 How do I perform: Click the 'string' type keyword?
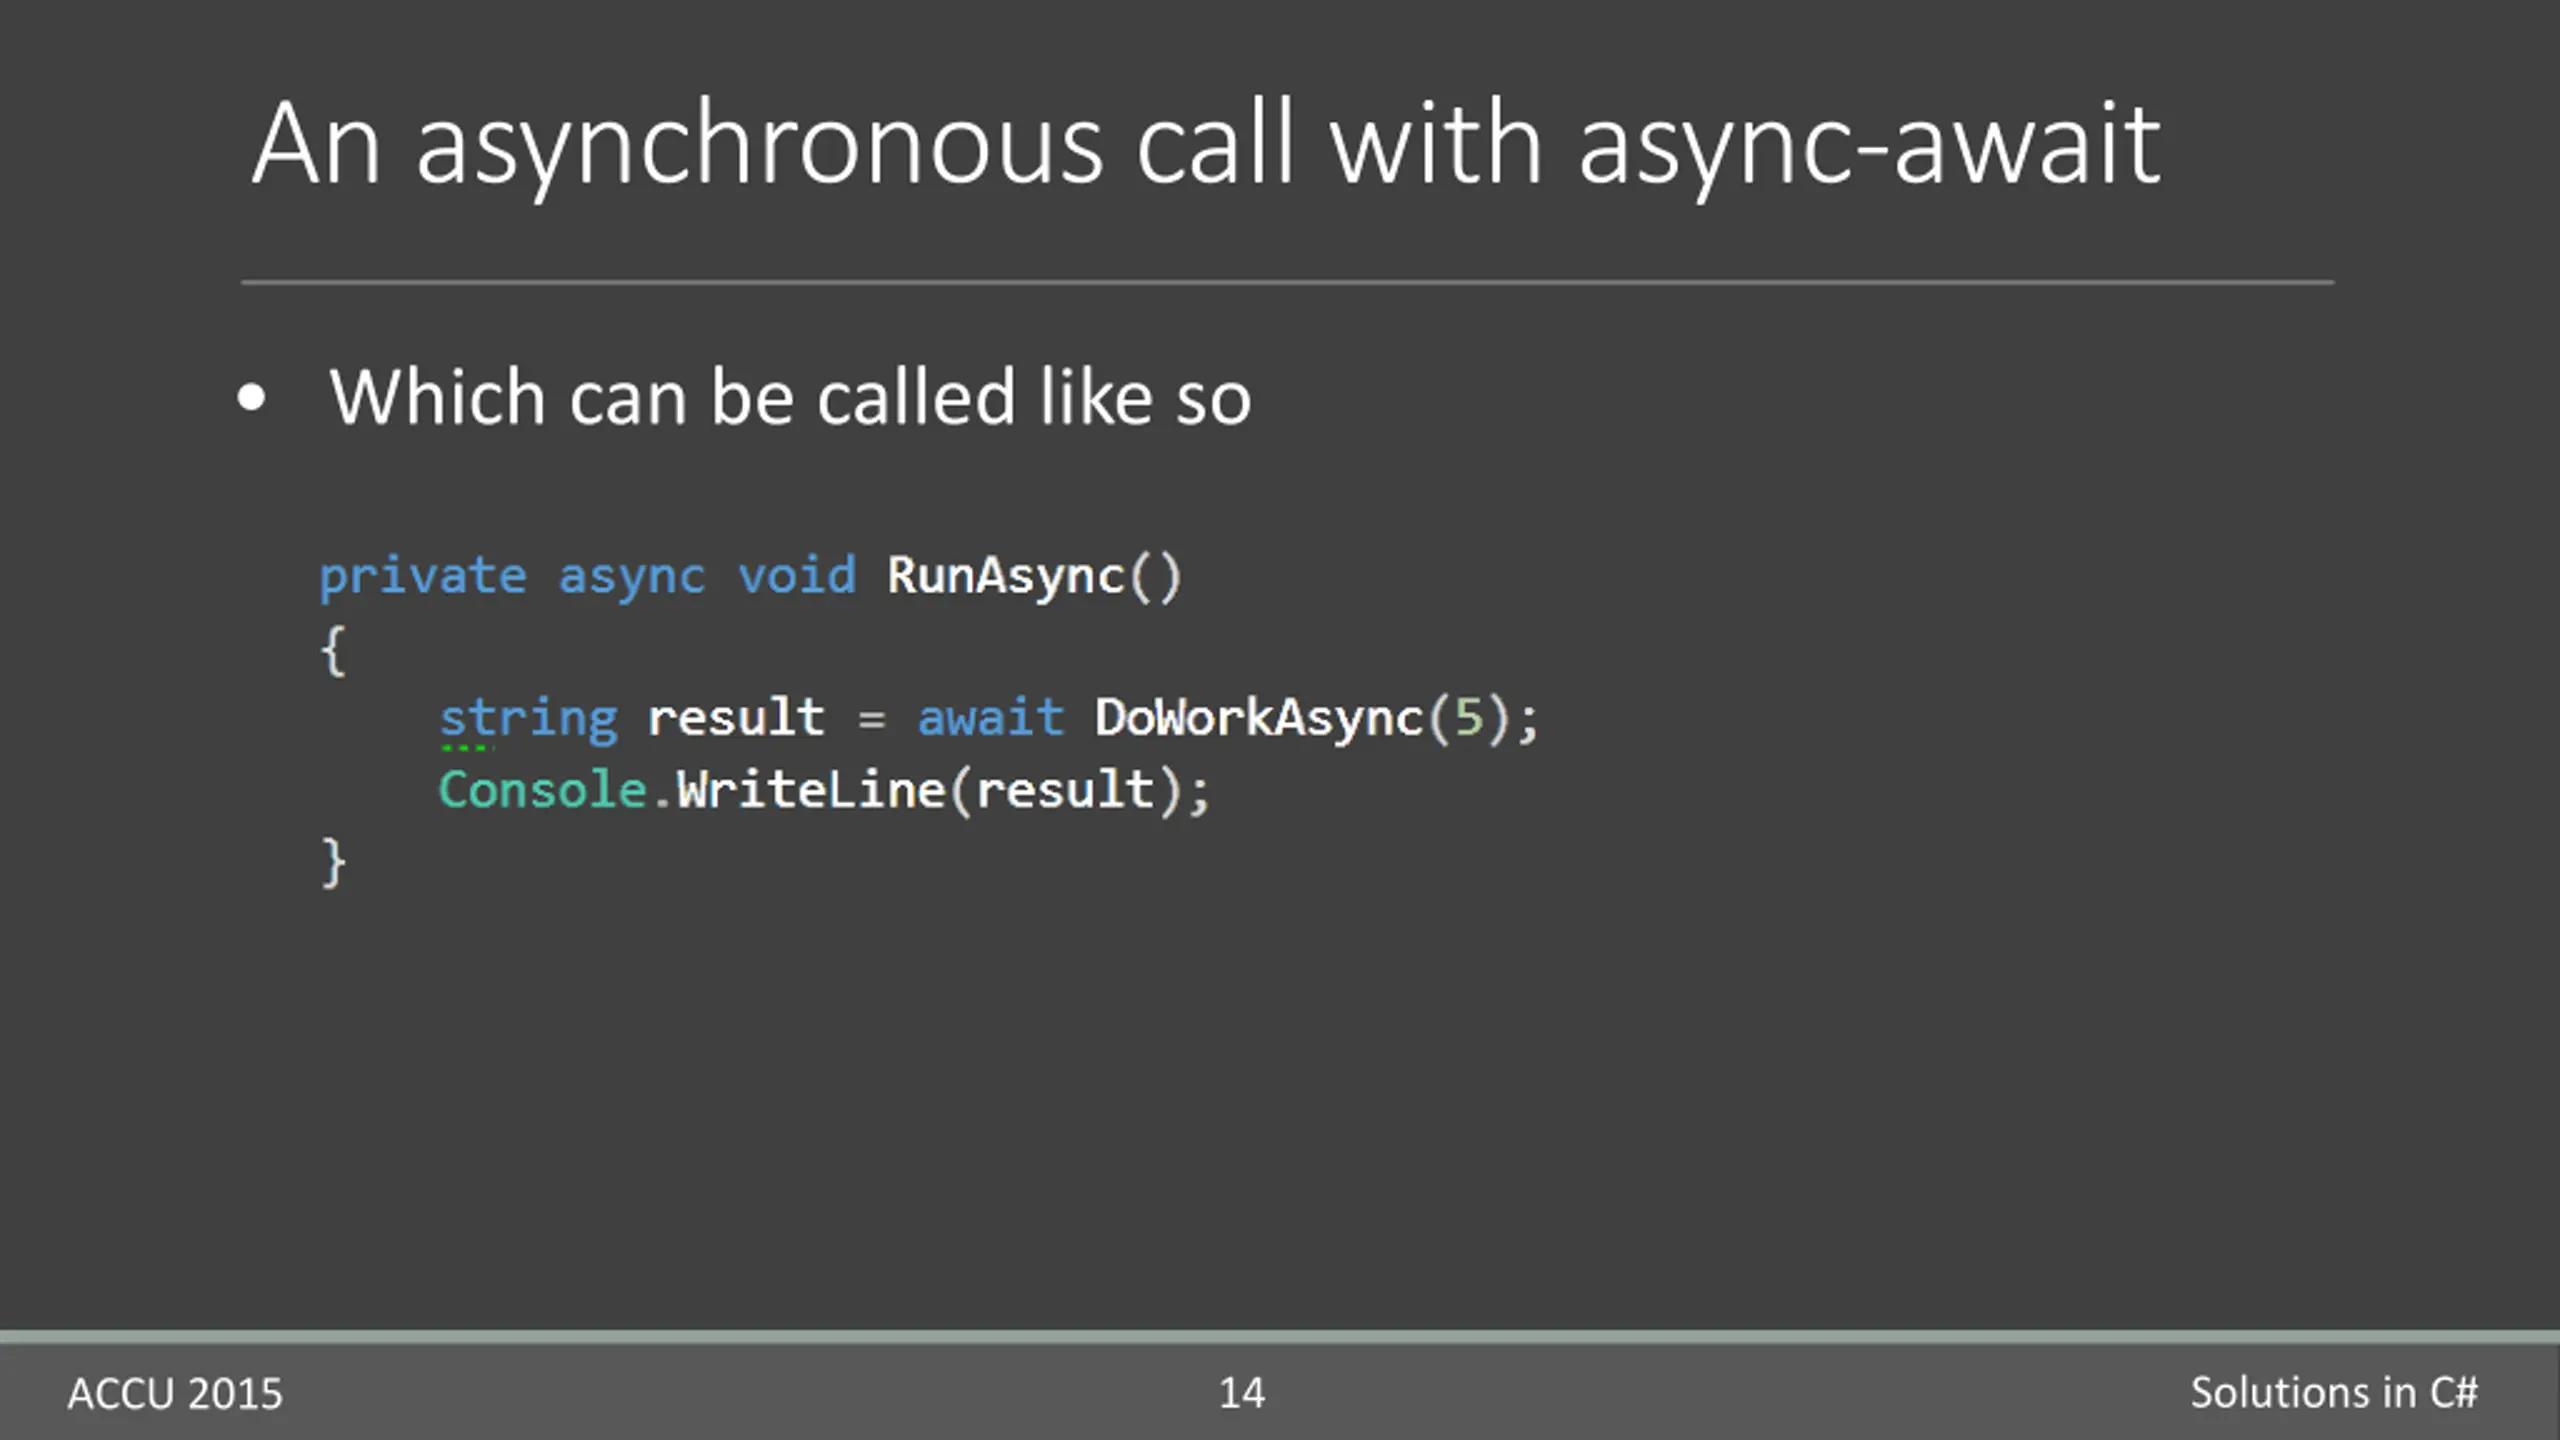(x=529, y=720)
